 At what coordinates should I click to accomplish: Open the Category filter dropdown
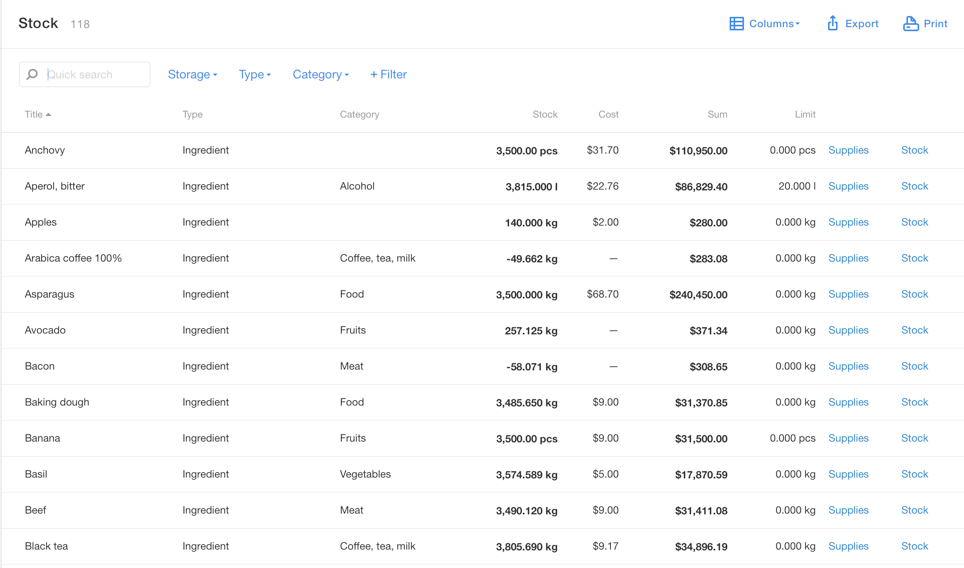click(x=320, y=74)
